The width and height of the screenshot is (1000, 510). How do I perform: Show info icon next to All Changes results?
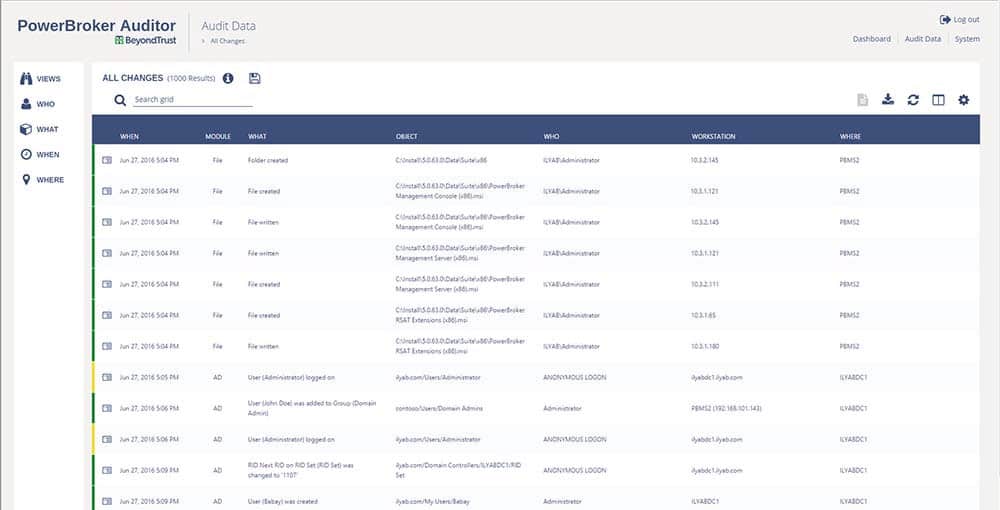tap(228, 78)
